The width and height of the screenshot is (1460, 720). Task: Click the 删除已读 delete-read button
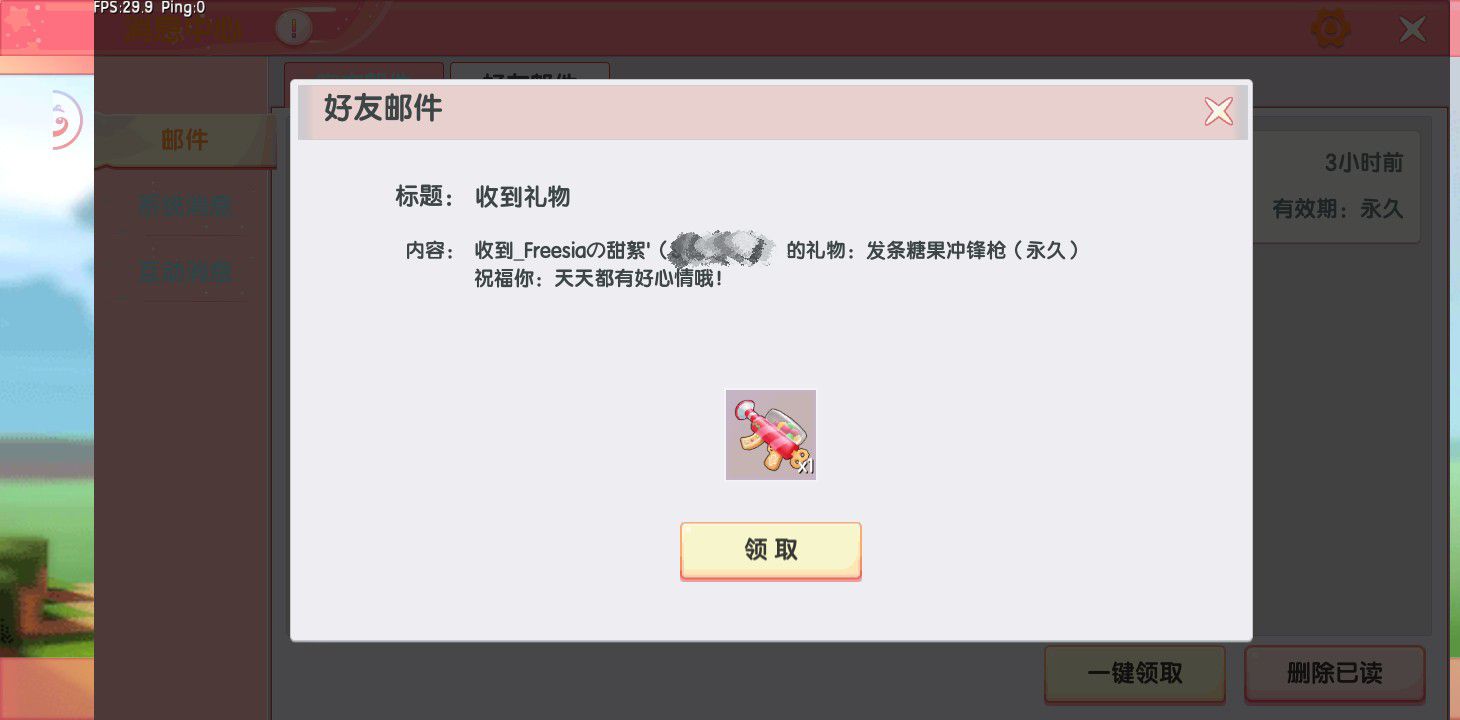pos(1335,673)
